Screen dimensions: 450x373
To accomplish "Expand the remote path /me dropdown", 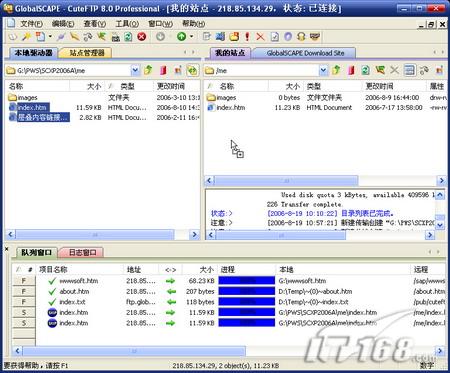I will point(323,70).
